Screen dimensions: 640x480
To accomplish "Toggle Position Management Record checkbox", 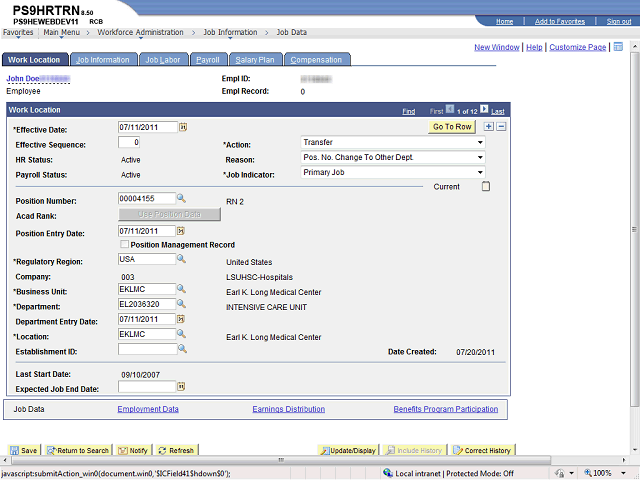I will (x=124, y=244).
